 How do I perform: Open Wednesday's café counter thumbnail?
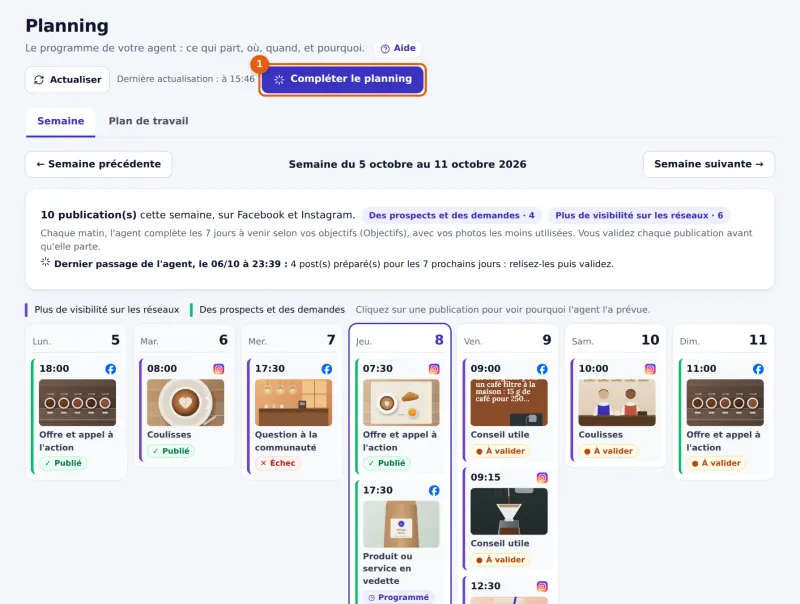tap(293, 402)
